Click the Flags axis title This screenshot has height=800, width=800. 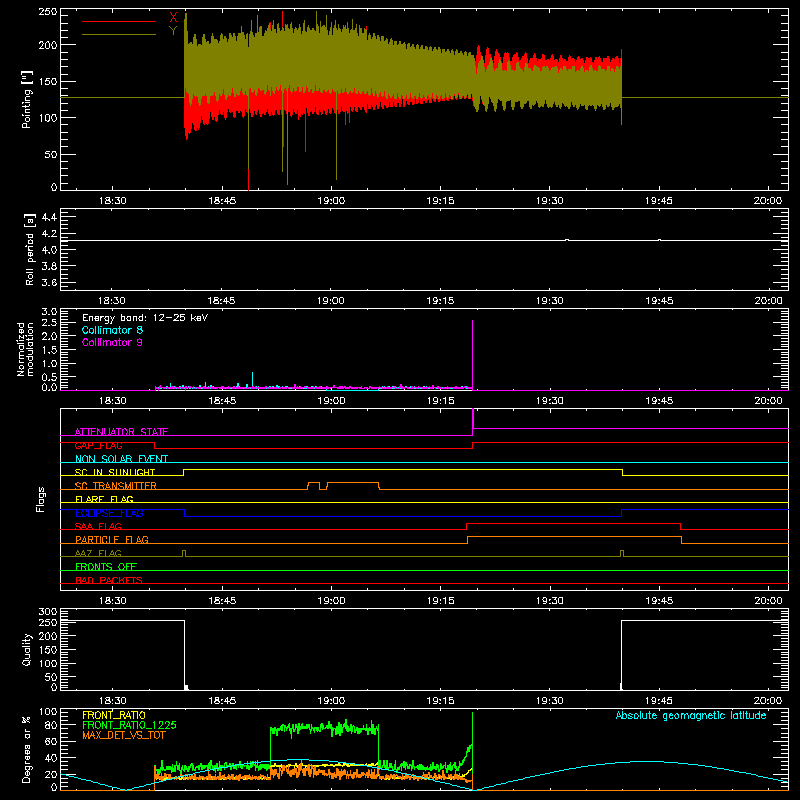pos(41,499)
